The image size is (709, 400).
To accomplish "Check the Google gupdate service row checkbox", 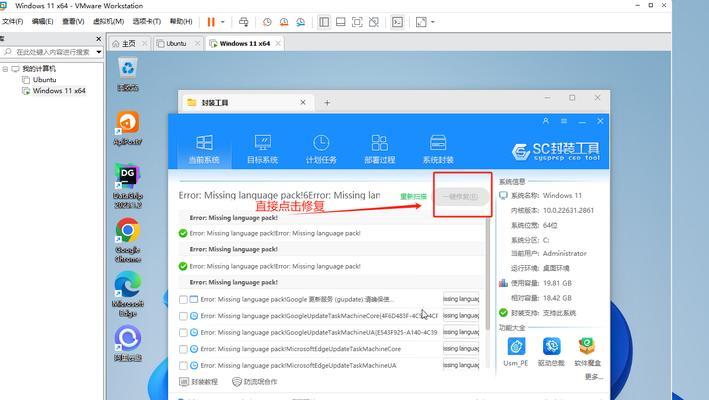I will [x=183, y=300].
